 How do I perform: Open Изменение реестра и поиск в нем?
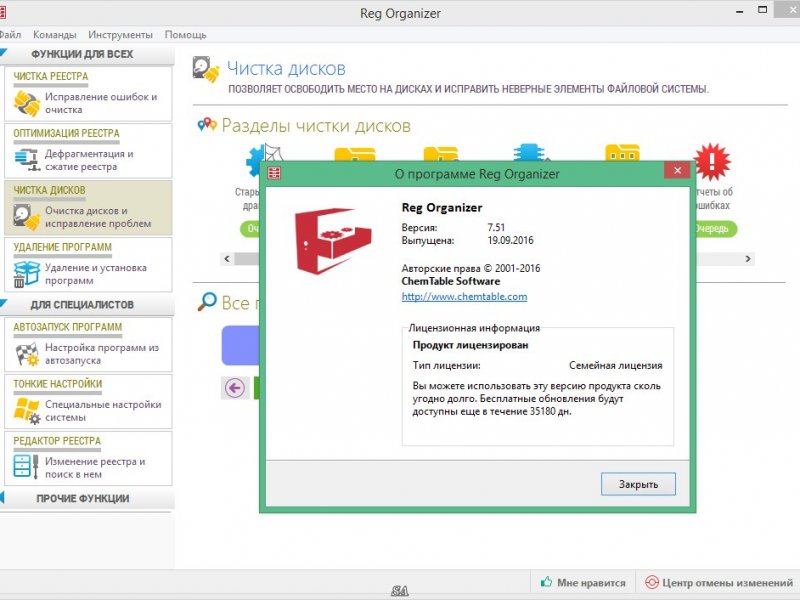95,468
